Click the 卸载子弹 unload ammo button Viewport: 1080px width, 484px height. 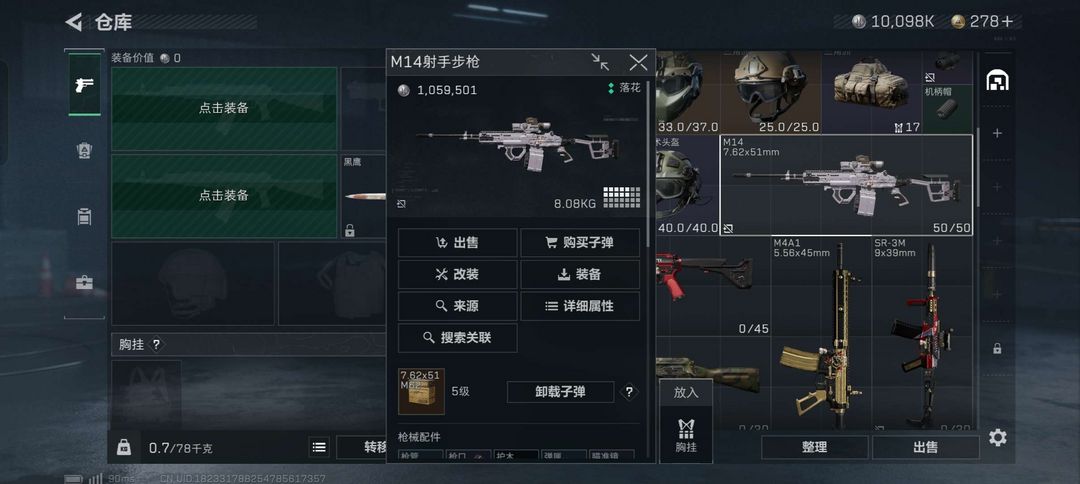[560, 392]
